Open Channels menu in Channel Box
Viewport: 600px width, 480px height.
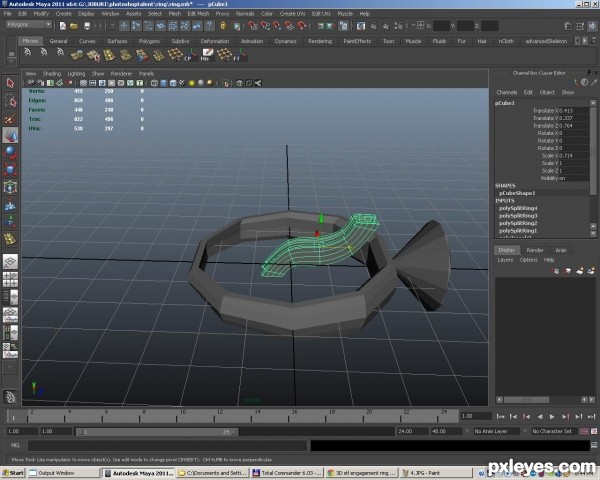[507, 92]
